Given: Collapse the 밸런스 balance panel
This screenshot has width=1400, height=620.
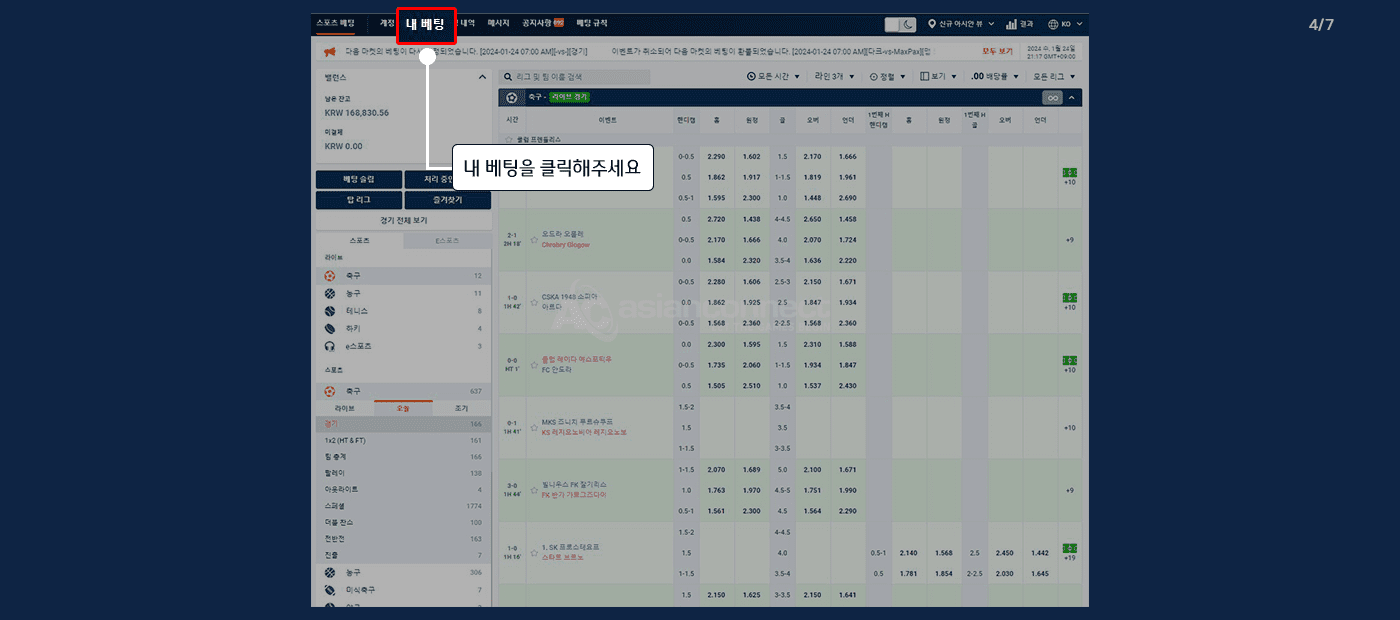Looking at the screenshot, I should [482, 77].
